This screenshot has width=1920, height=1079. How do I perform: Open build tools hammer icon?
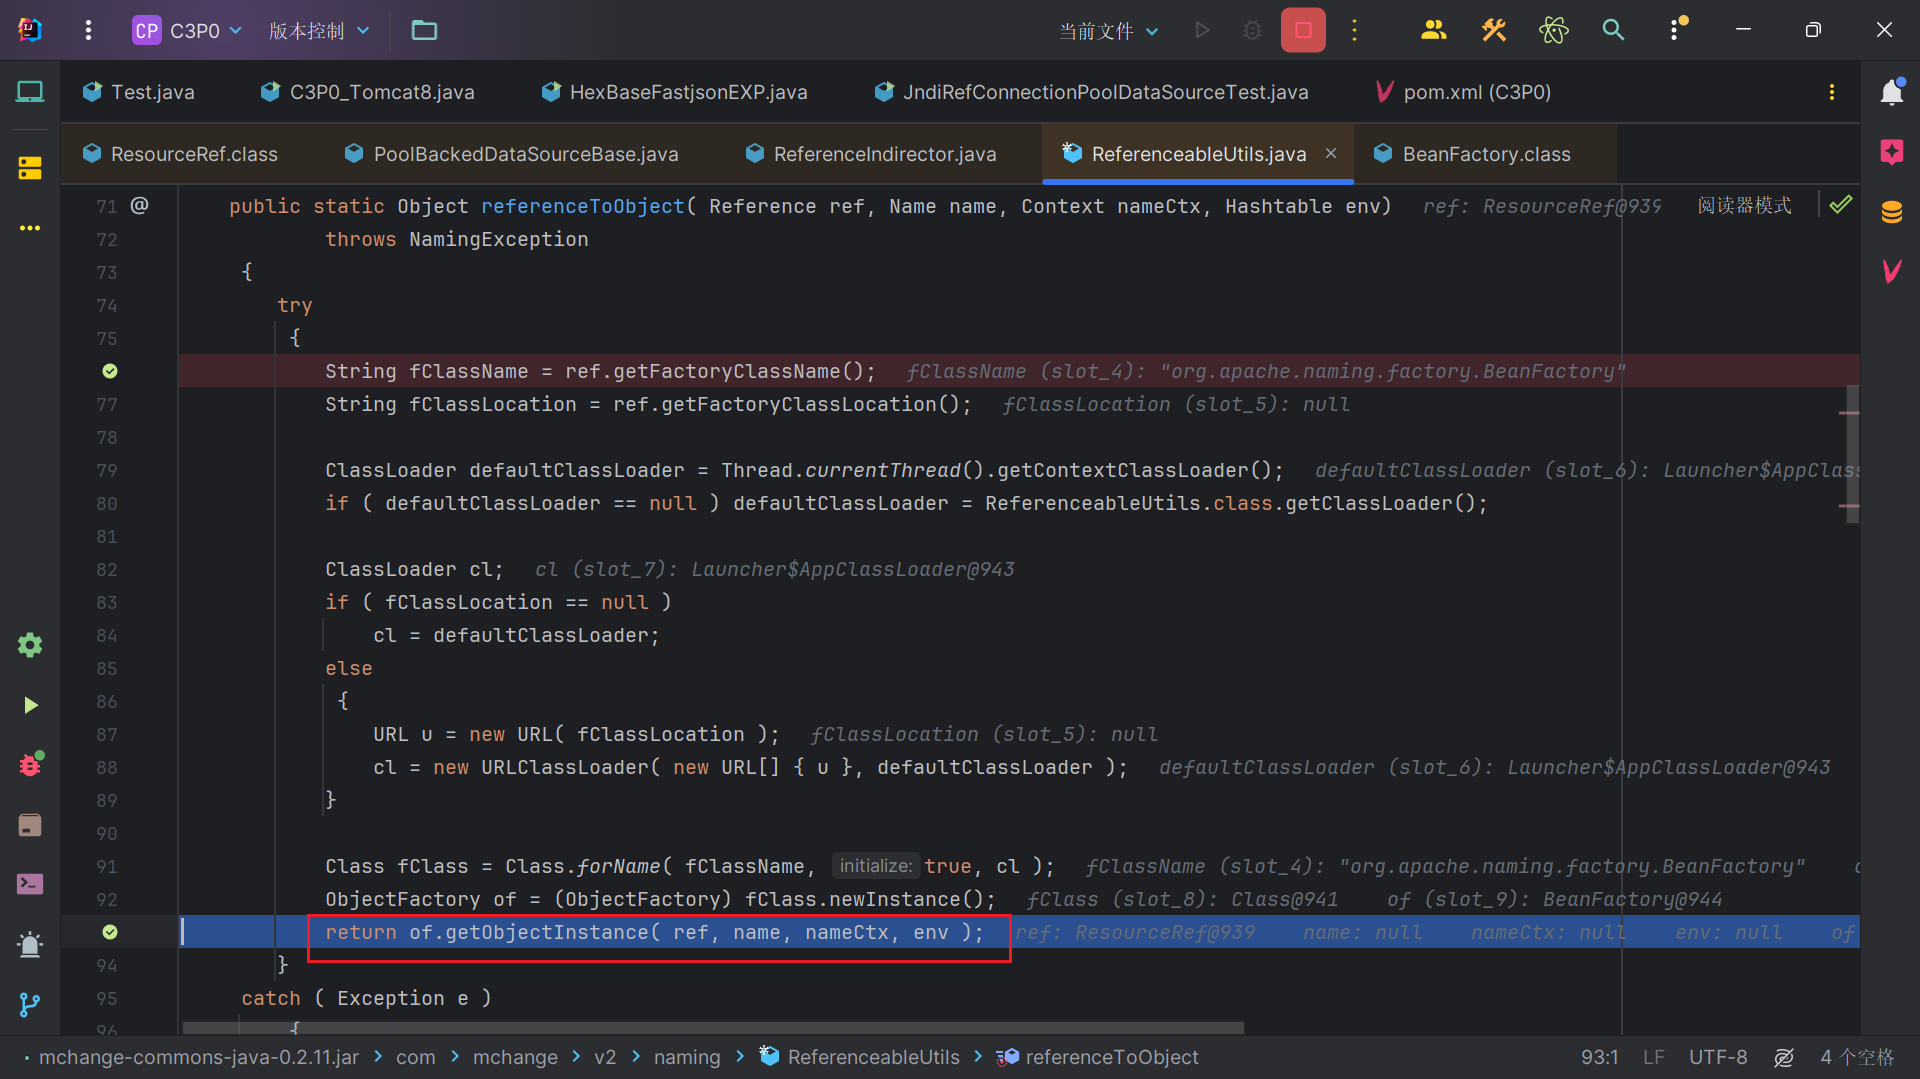[1494, 30]
